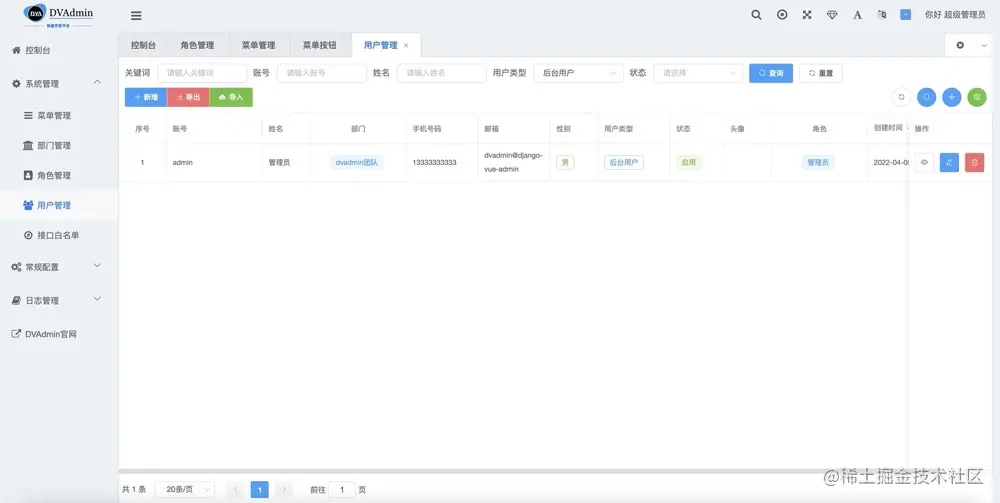1000x503 pixels.
Task: Focus the 姓名 input field
Action: point(441,73)
